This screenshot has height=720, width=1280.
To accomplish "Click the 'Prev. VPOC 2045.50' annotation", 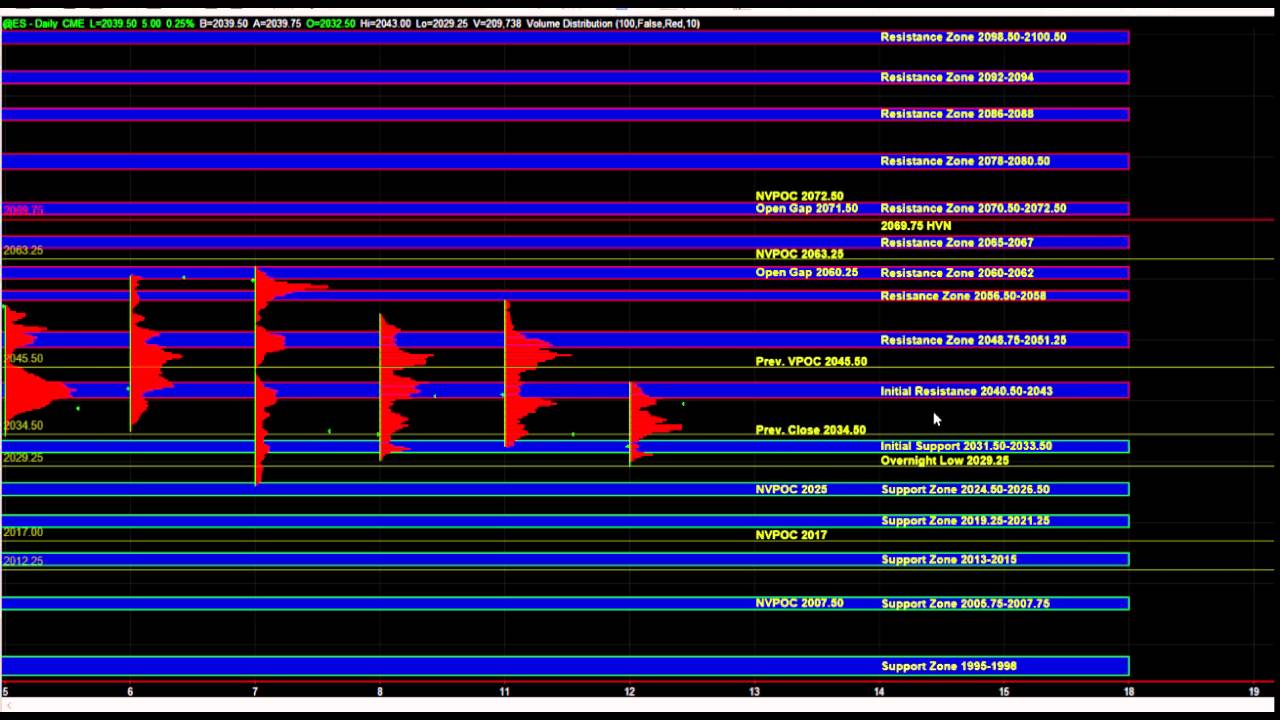I will click(811, 362).
